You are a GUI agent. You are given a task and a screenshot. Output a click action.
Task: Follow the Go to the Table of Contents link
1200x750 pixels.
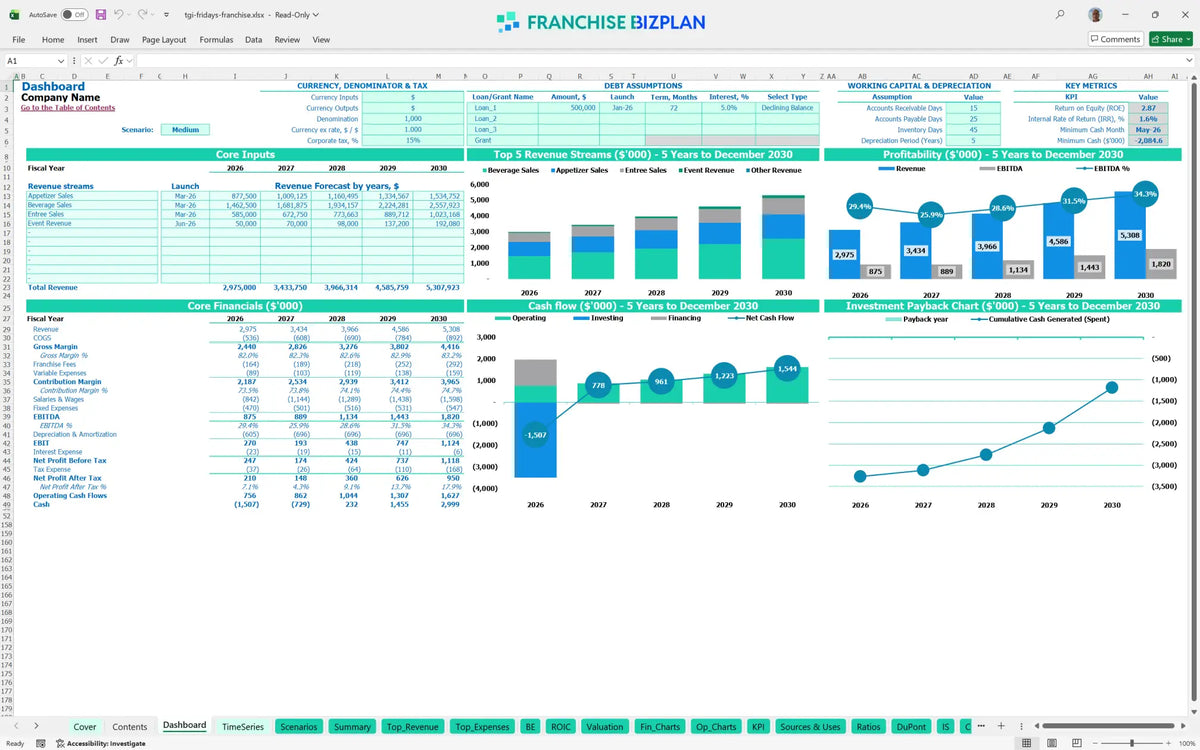click(68, 108)
